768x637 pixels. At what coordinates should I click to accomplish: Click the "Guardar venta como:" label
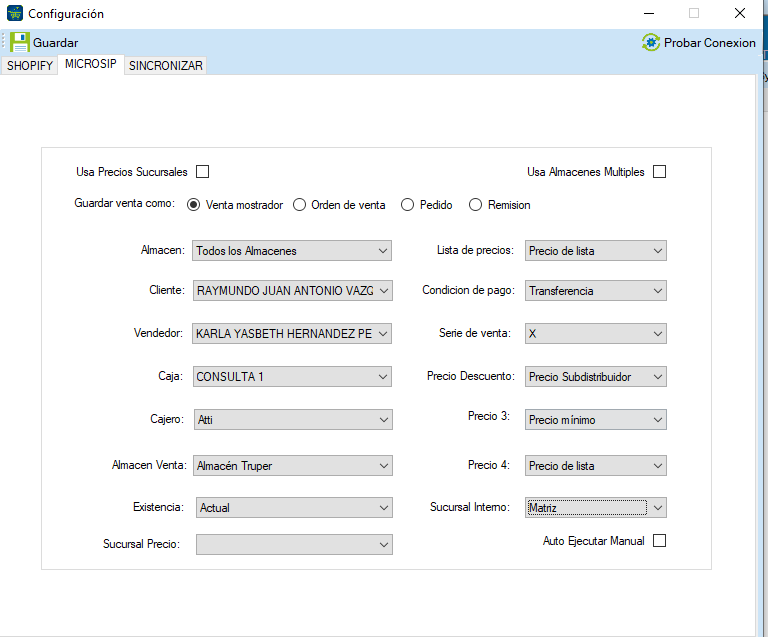click(124, 203)
